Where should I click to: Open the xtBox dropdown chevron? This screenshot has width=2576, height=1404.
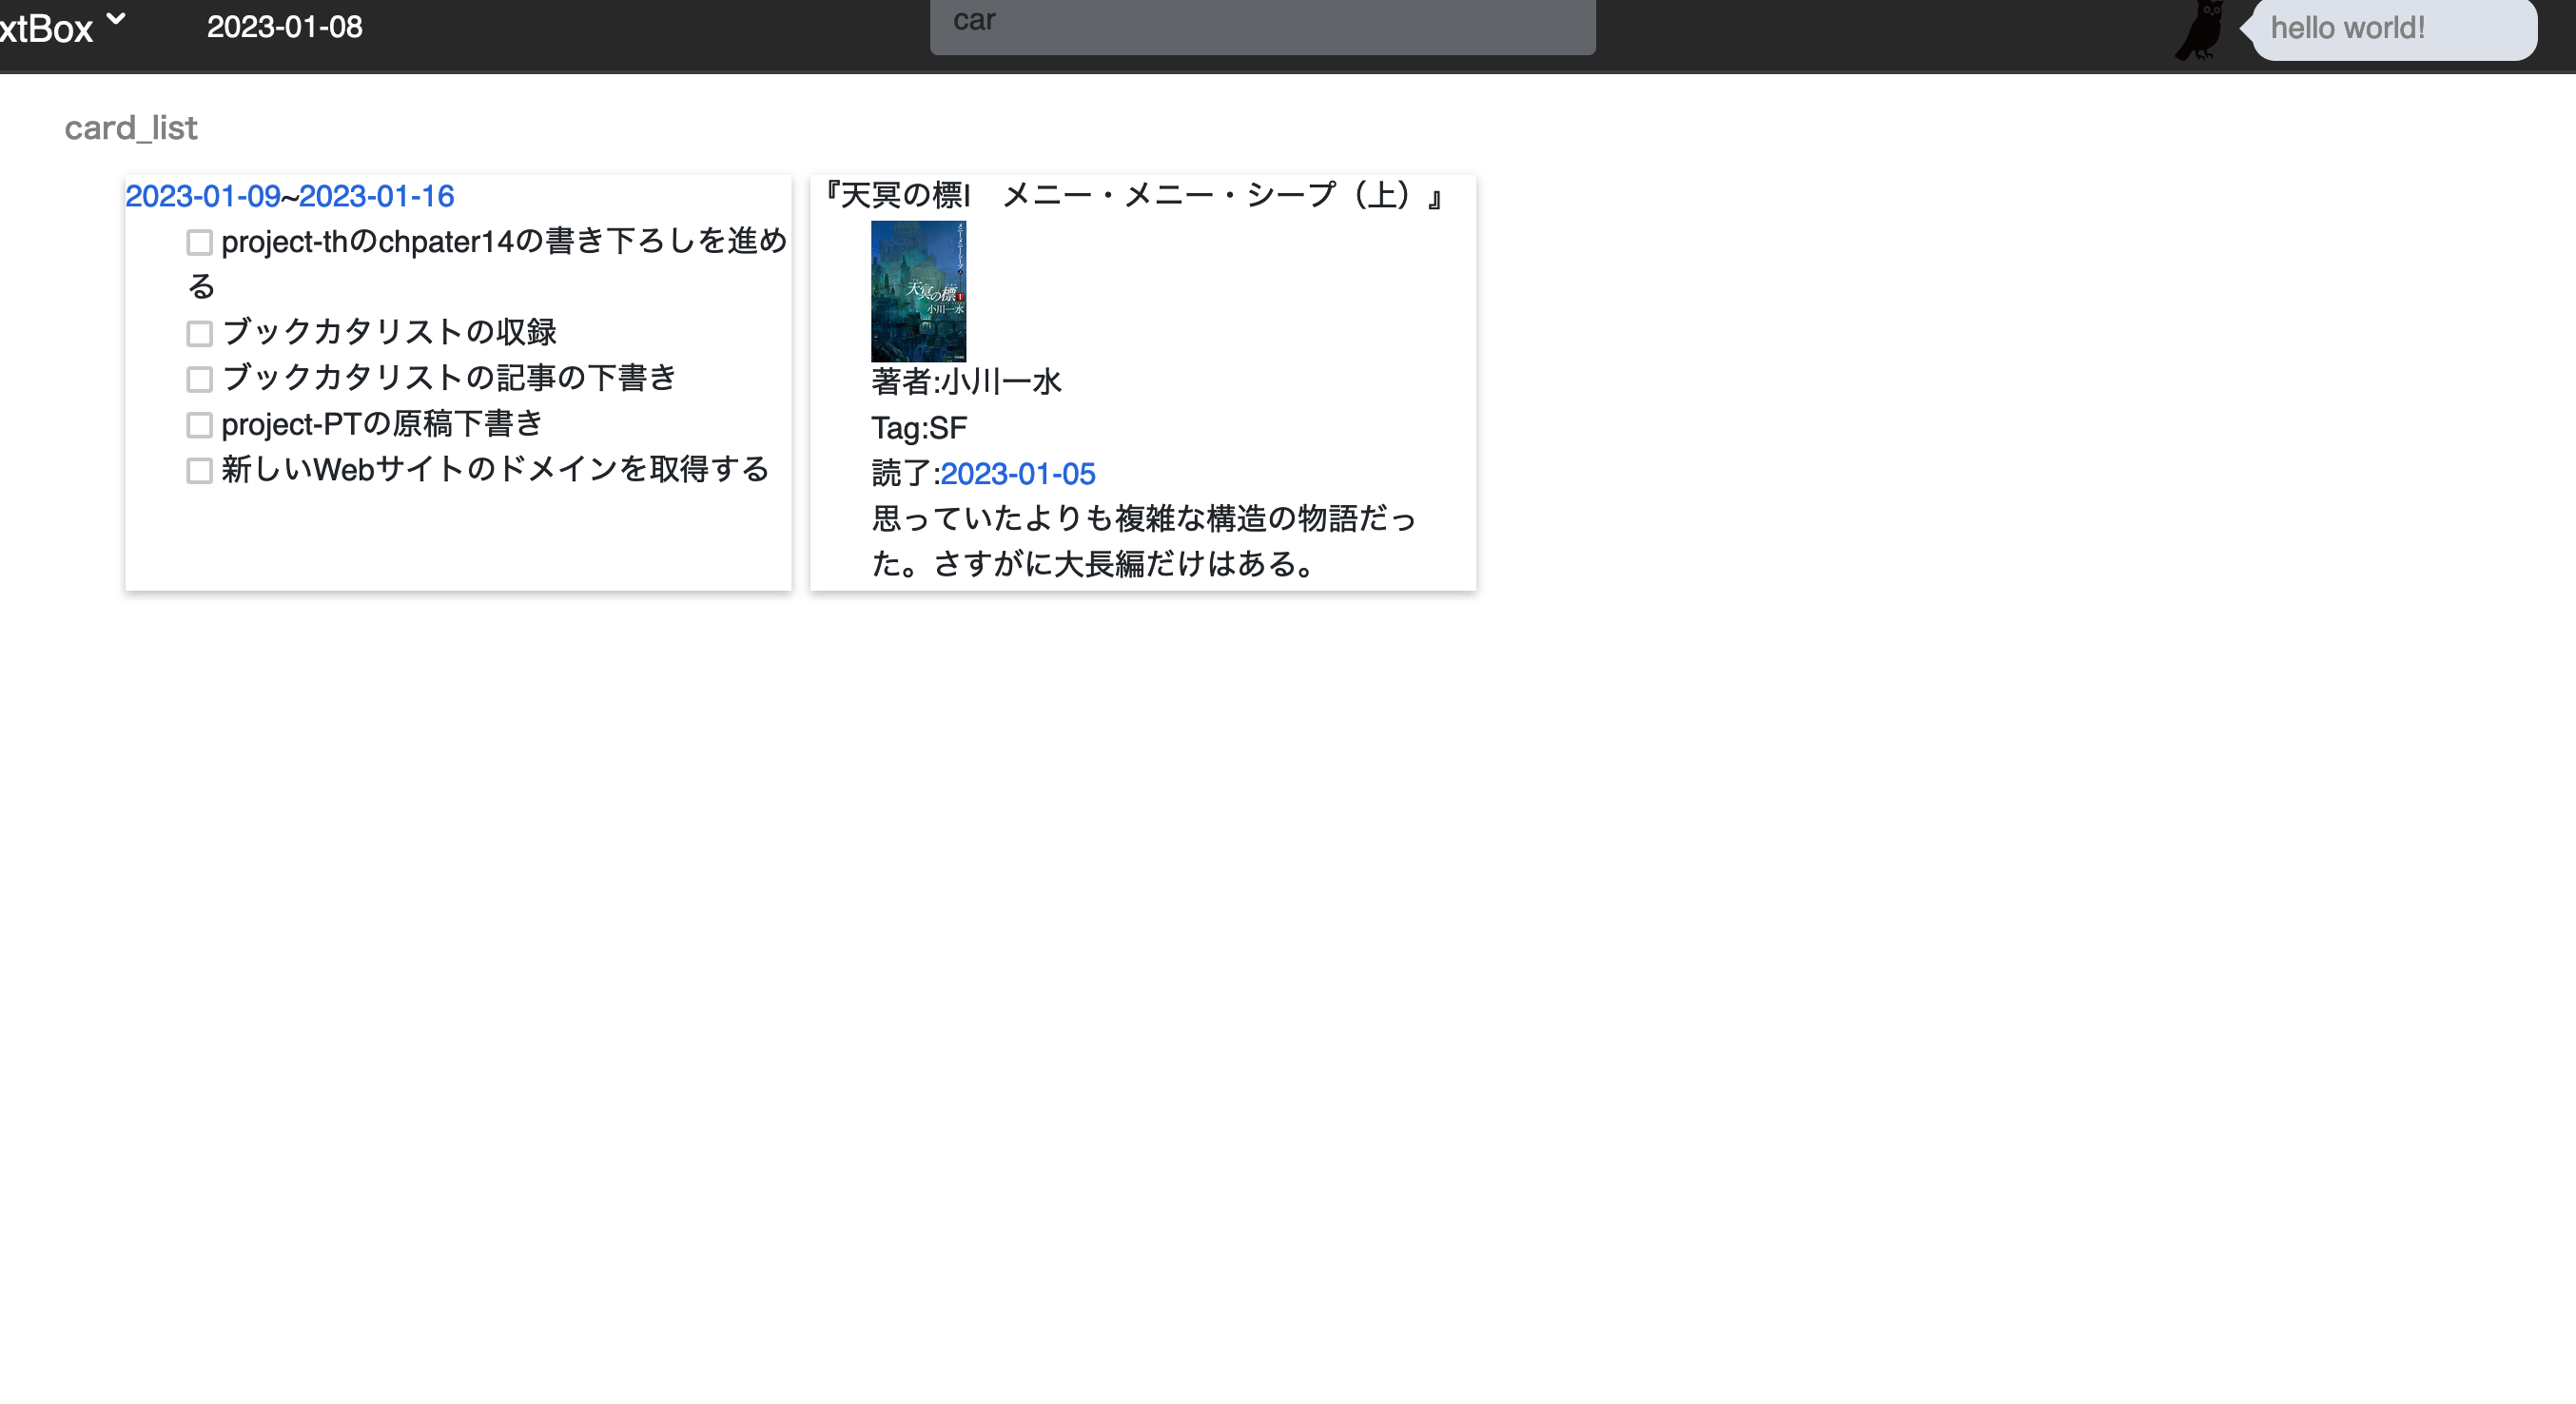116,19
